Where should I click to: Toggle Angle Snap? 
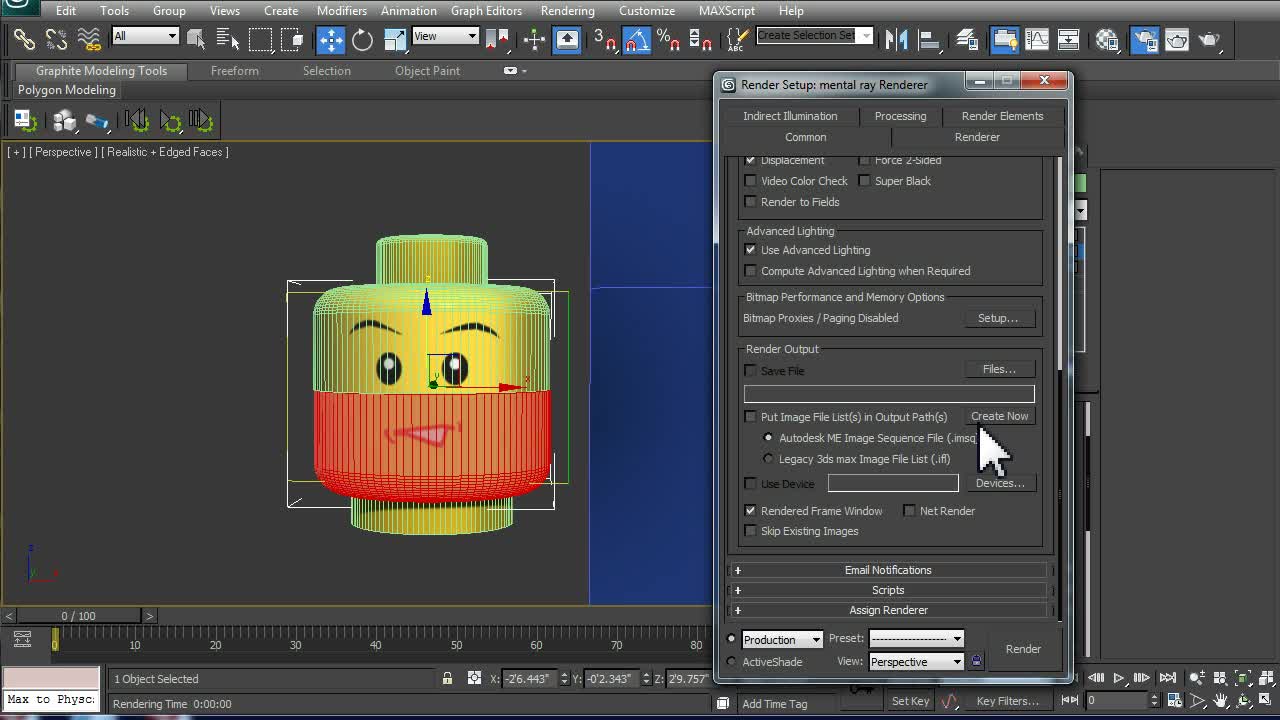(x=637, y=40)
